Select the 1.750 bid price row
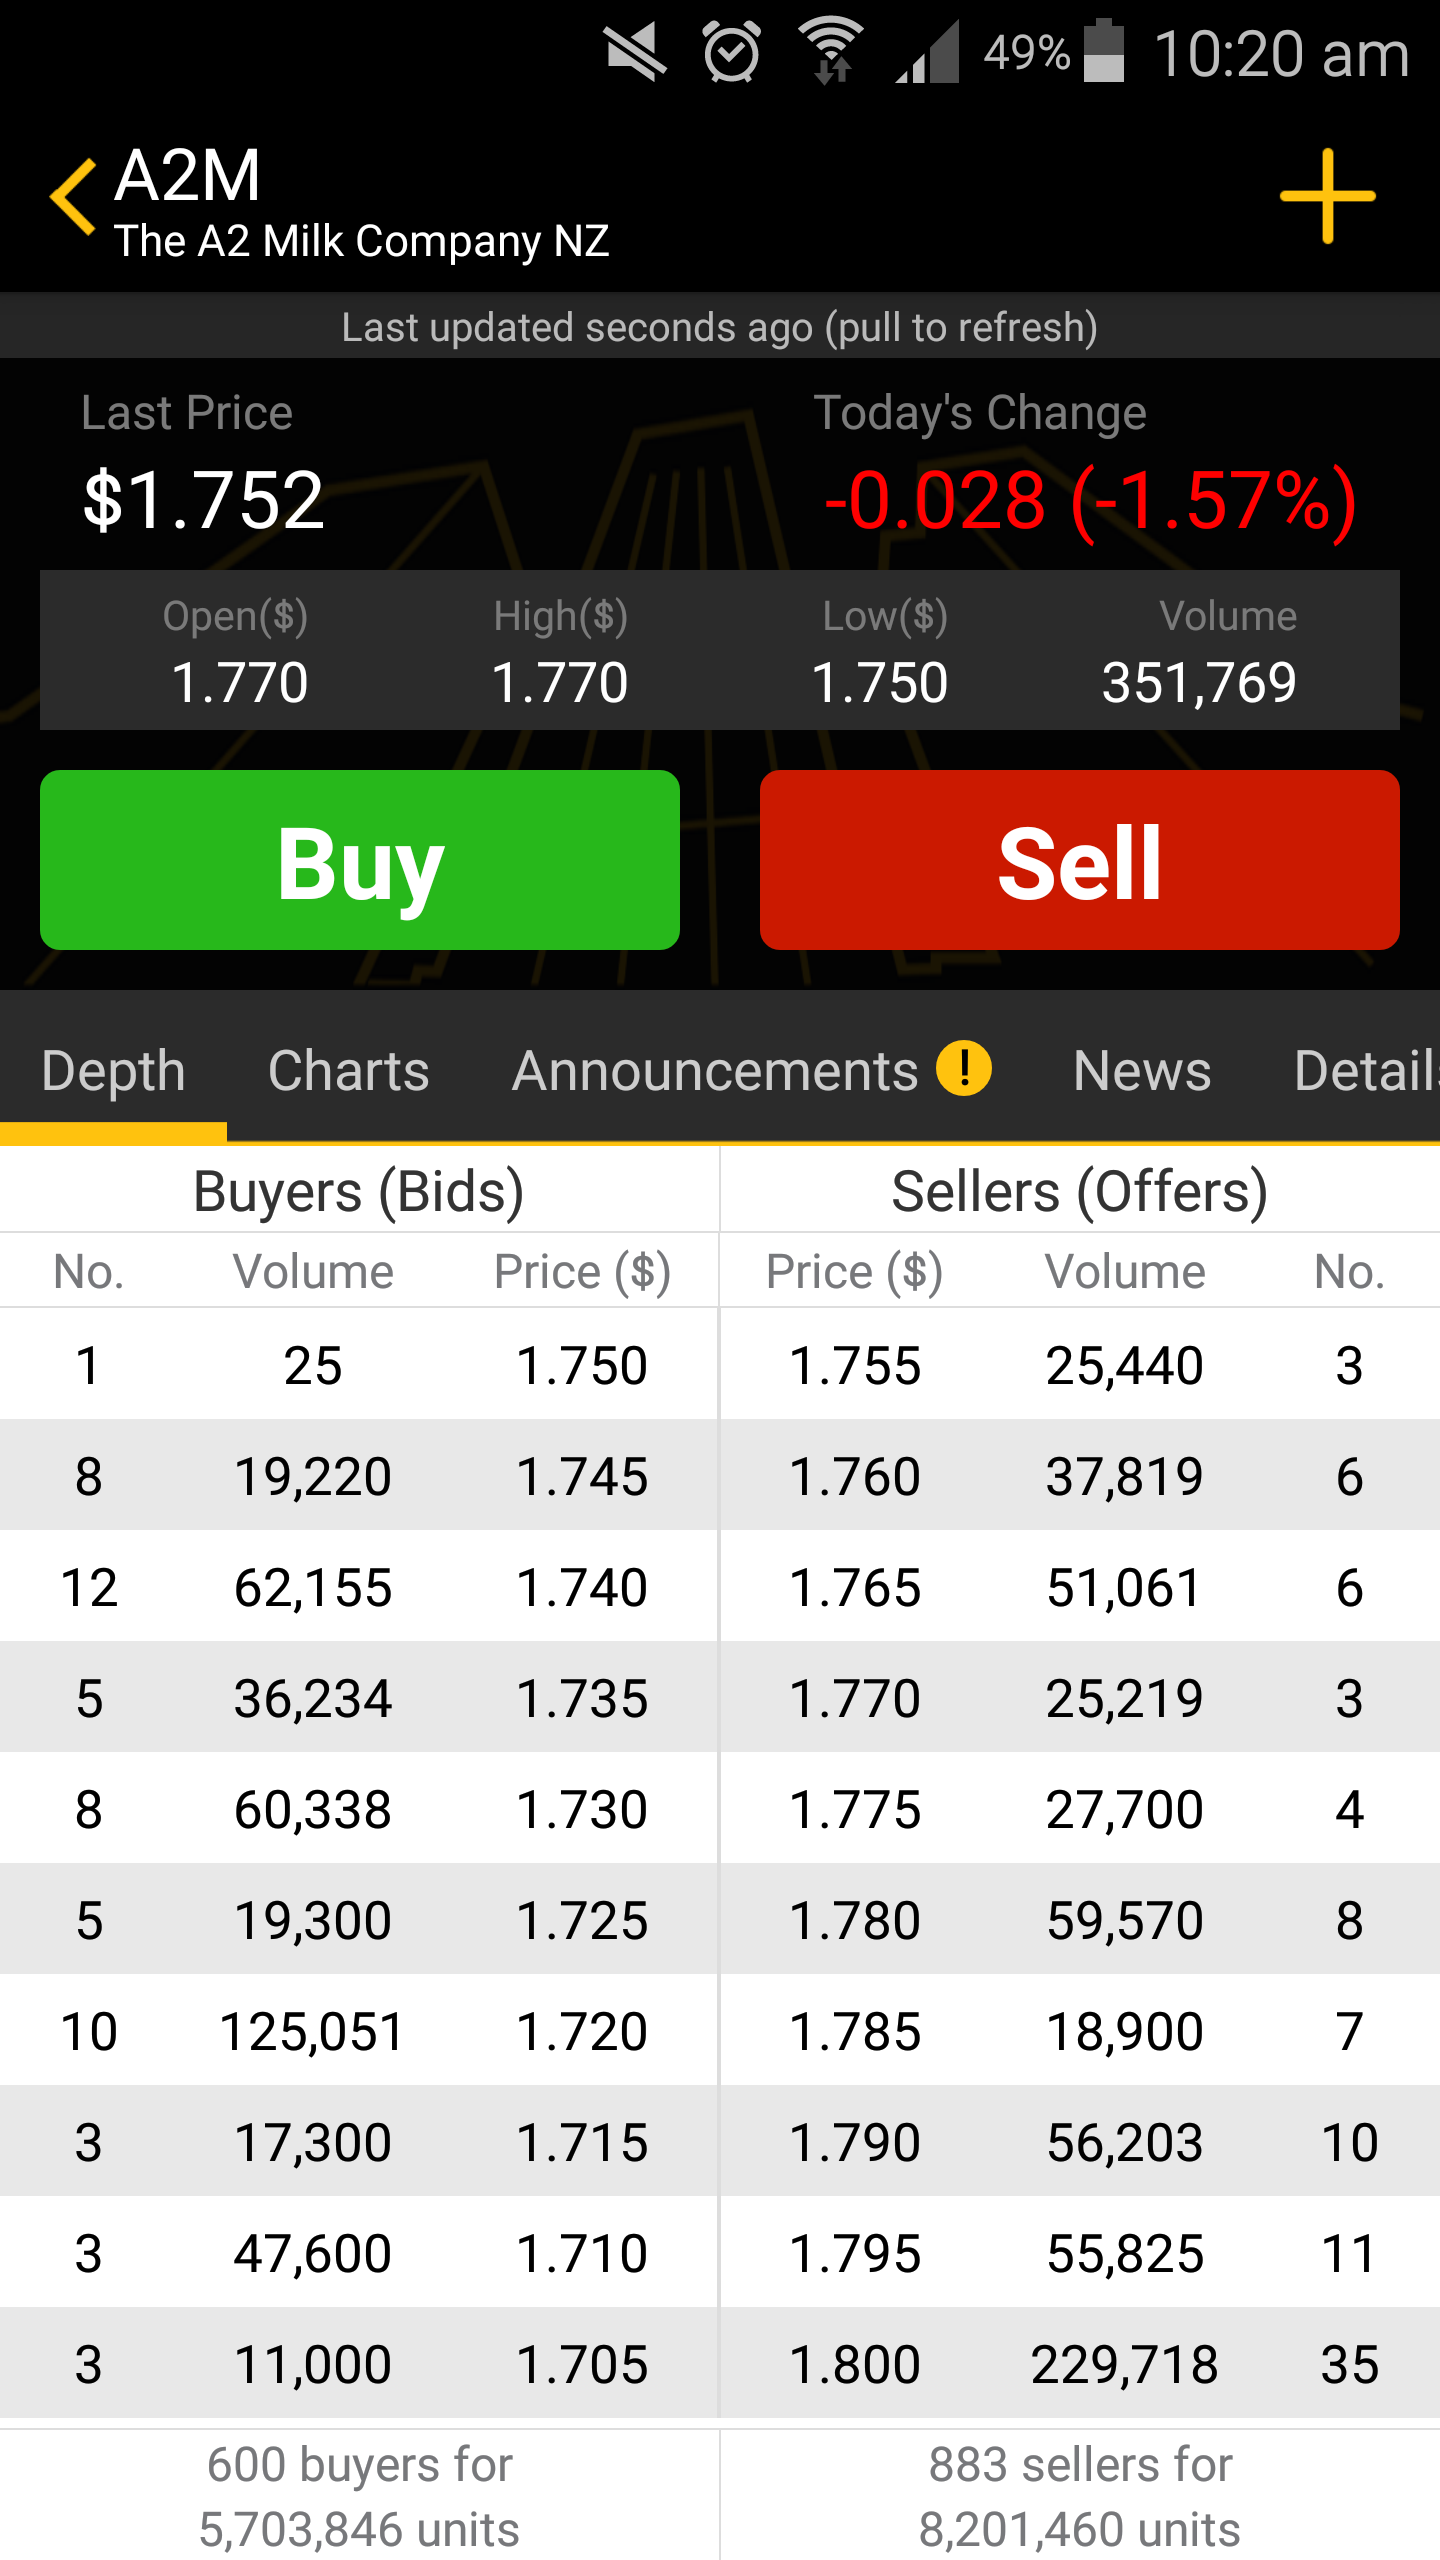1440x2560 pixels. click(x=359, y=1365)
